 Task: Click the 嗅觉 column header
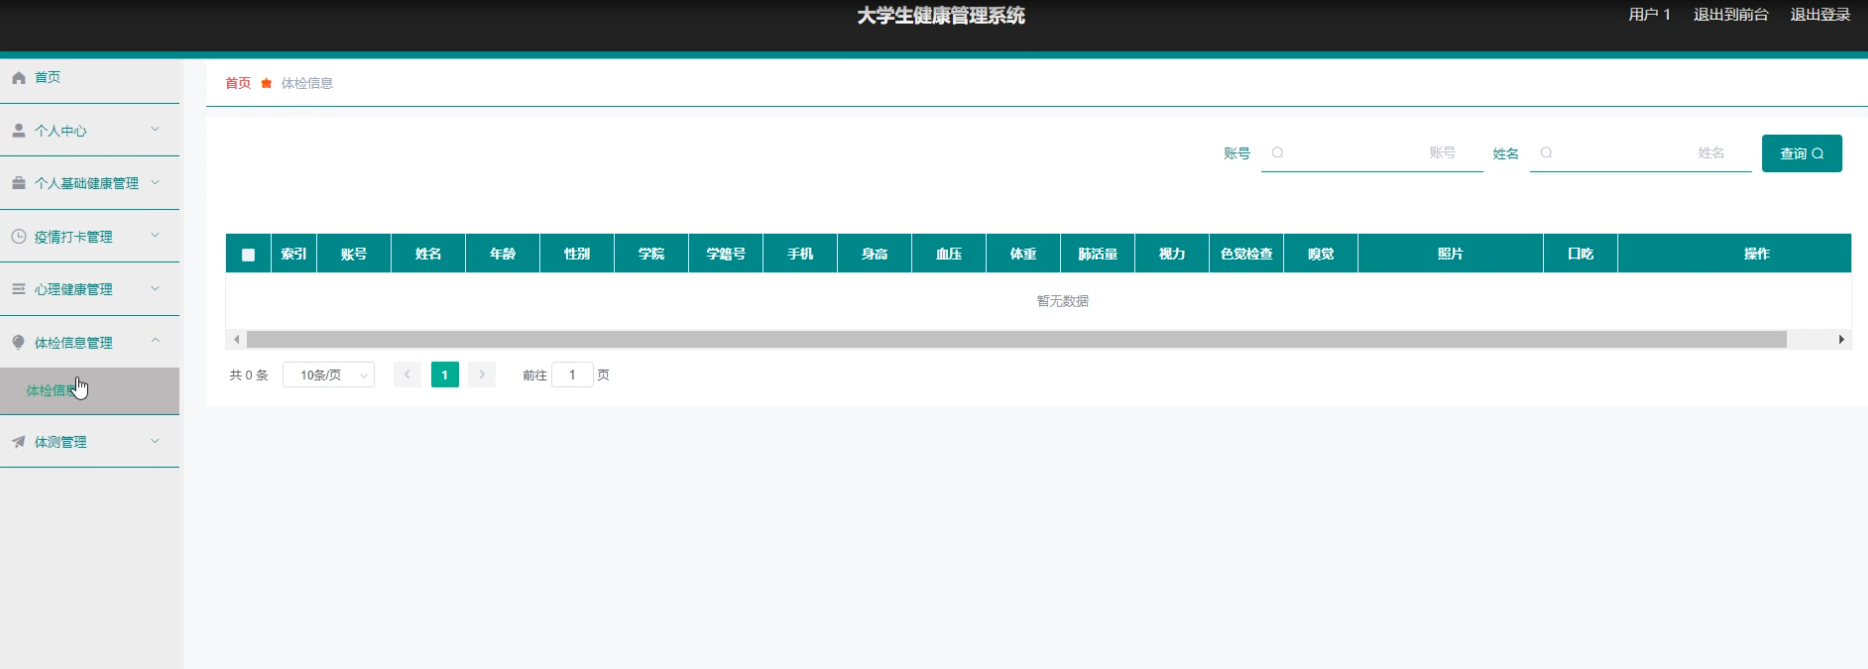[1321, 254]
